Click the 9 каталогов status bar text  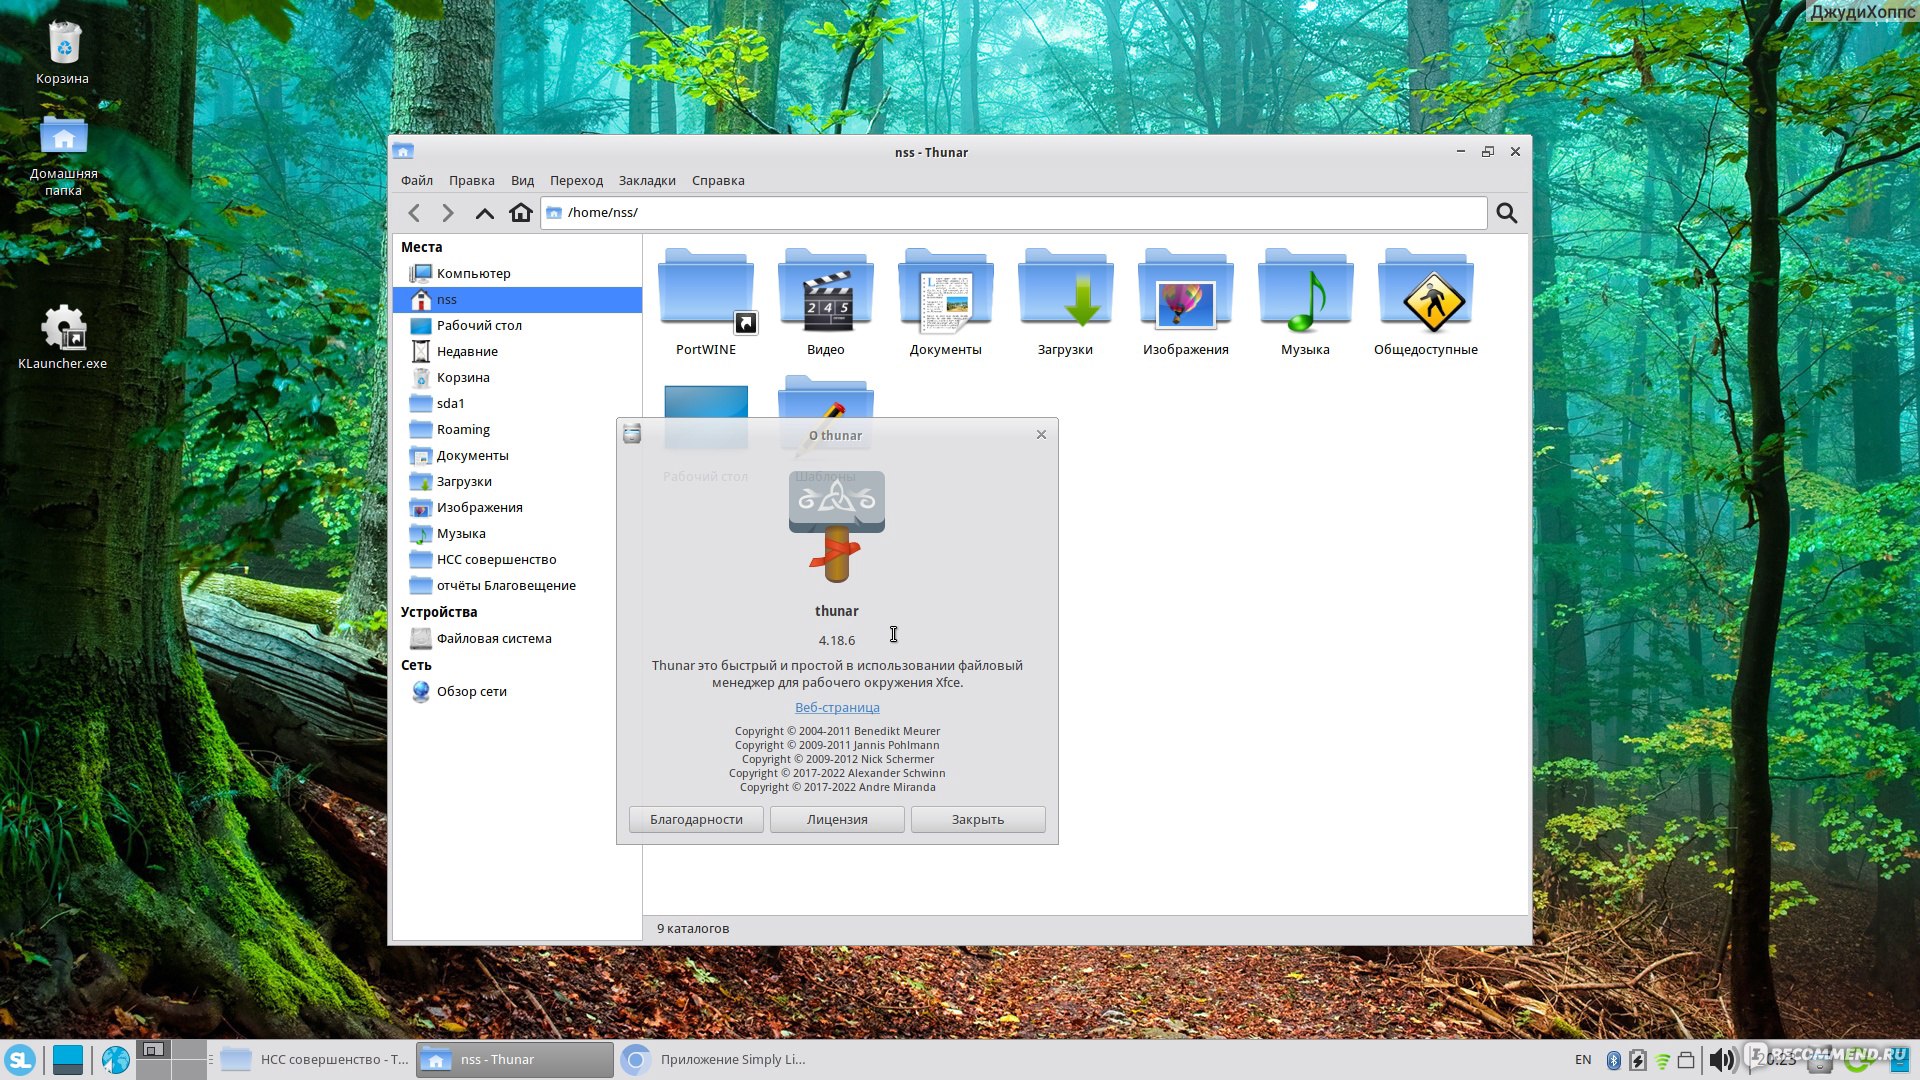693,928
